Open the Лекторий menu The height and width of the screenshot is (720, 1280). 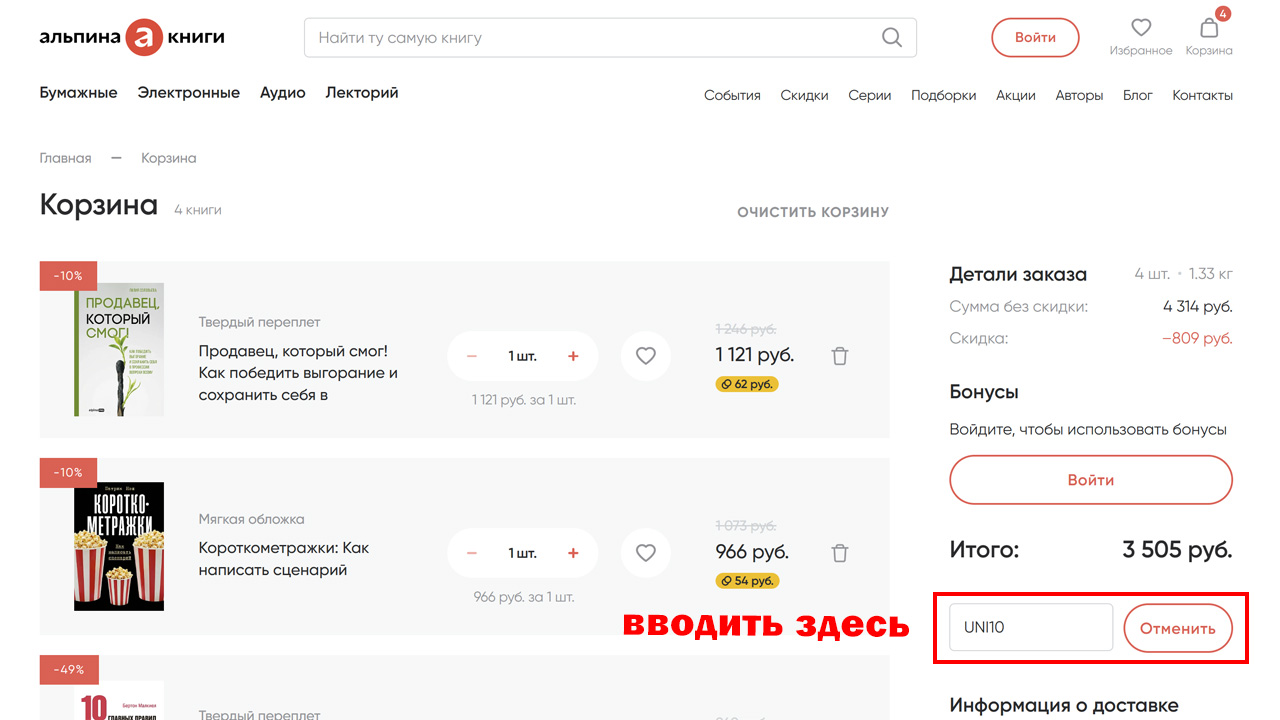362,93
